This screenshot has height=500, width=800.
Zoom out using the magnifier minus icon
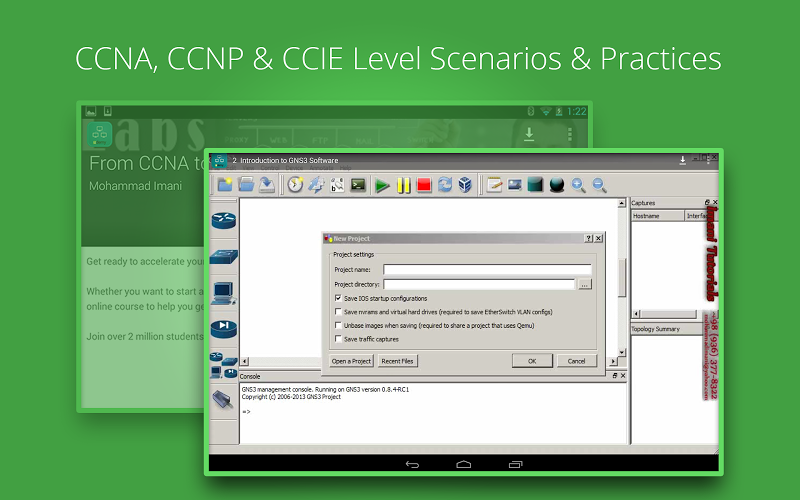599,185
